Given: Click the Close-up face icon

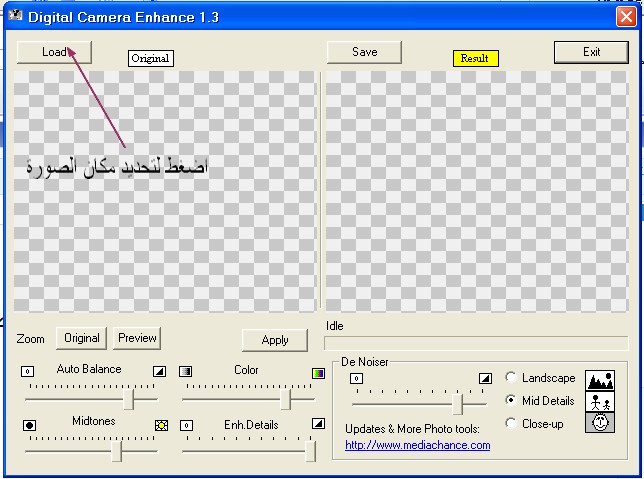Looking at the screenshot, I should point(600,423).
